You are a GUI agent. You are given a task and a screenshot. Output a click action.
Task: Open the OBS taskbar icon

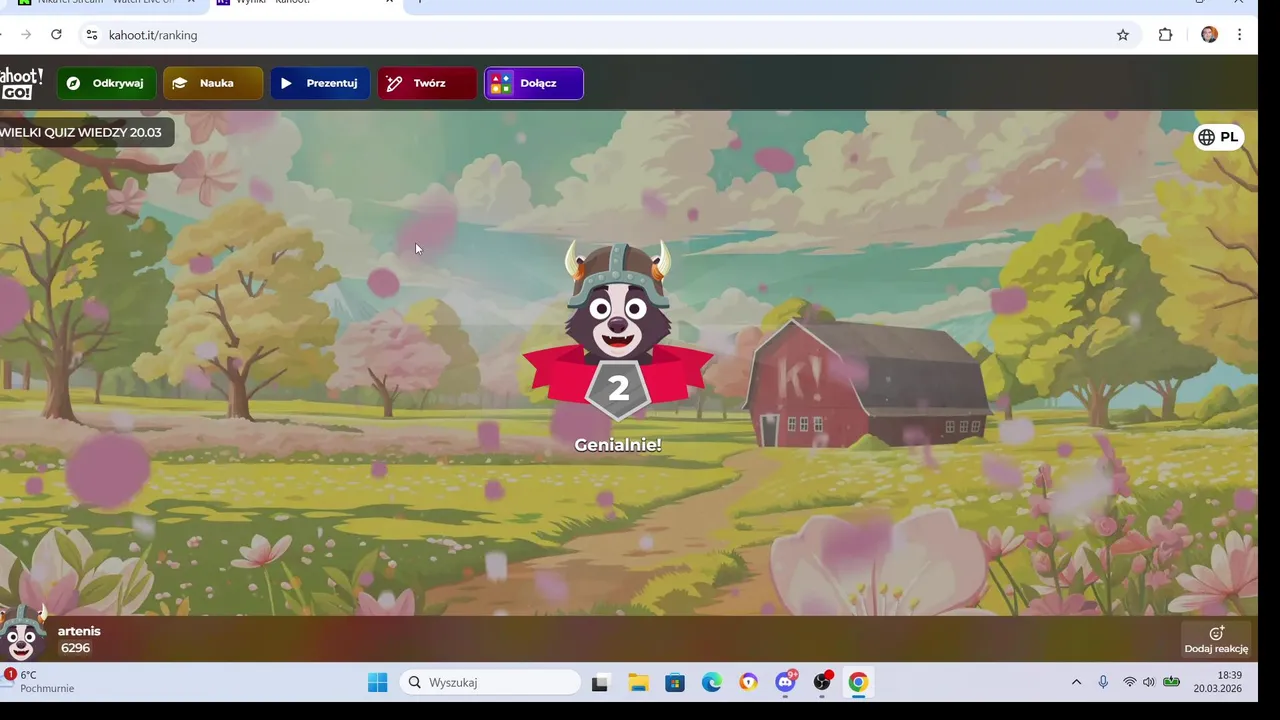point(822,682)
